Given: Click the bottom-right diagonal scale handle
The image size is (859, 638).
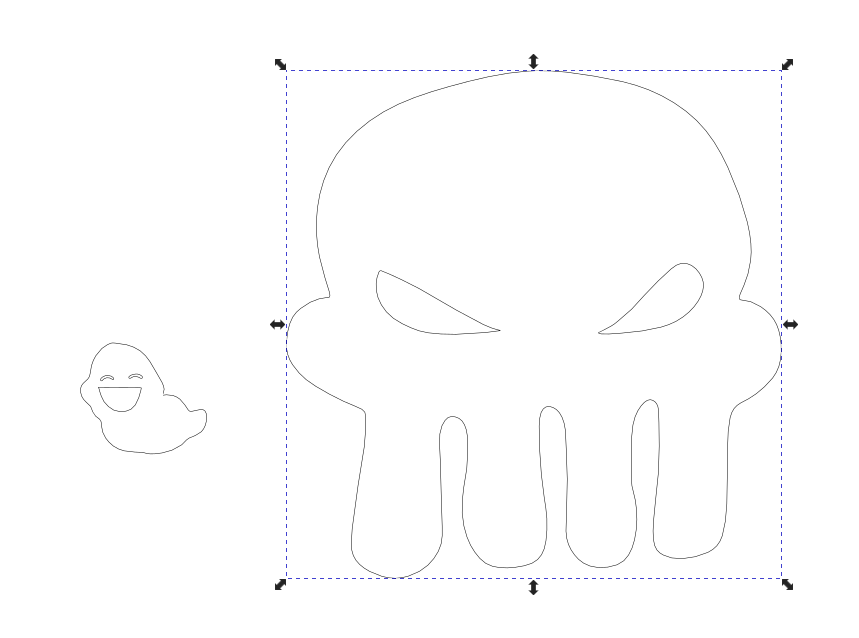Looking at the screenshot, I should pos(788,584).
